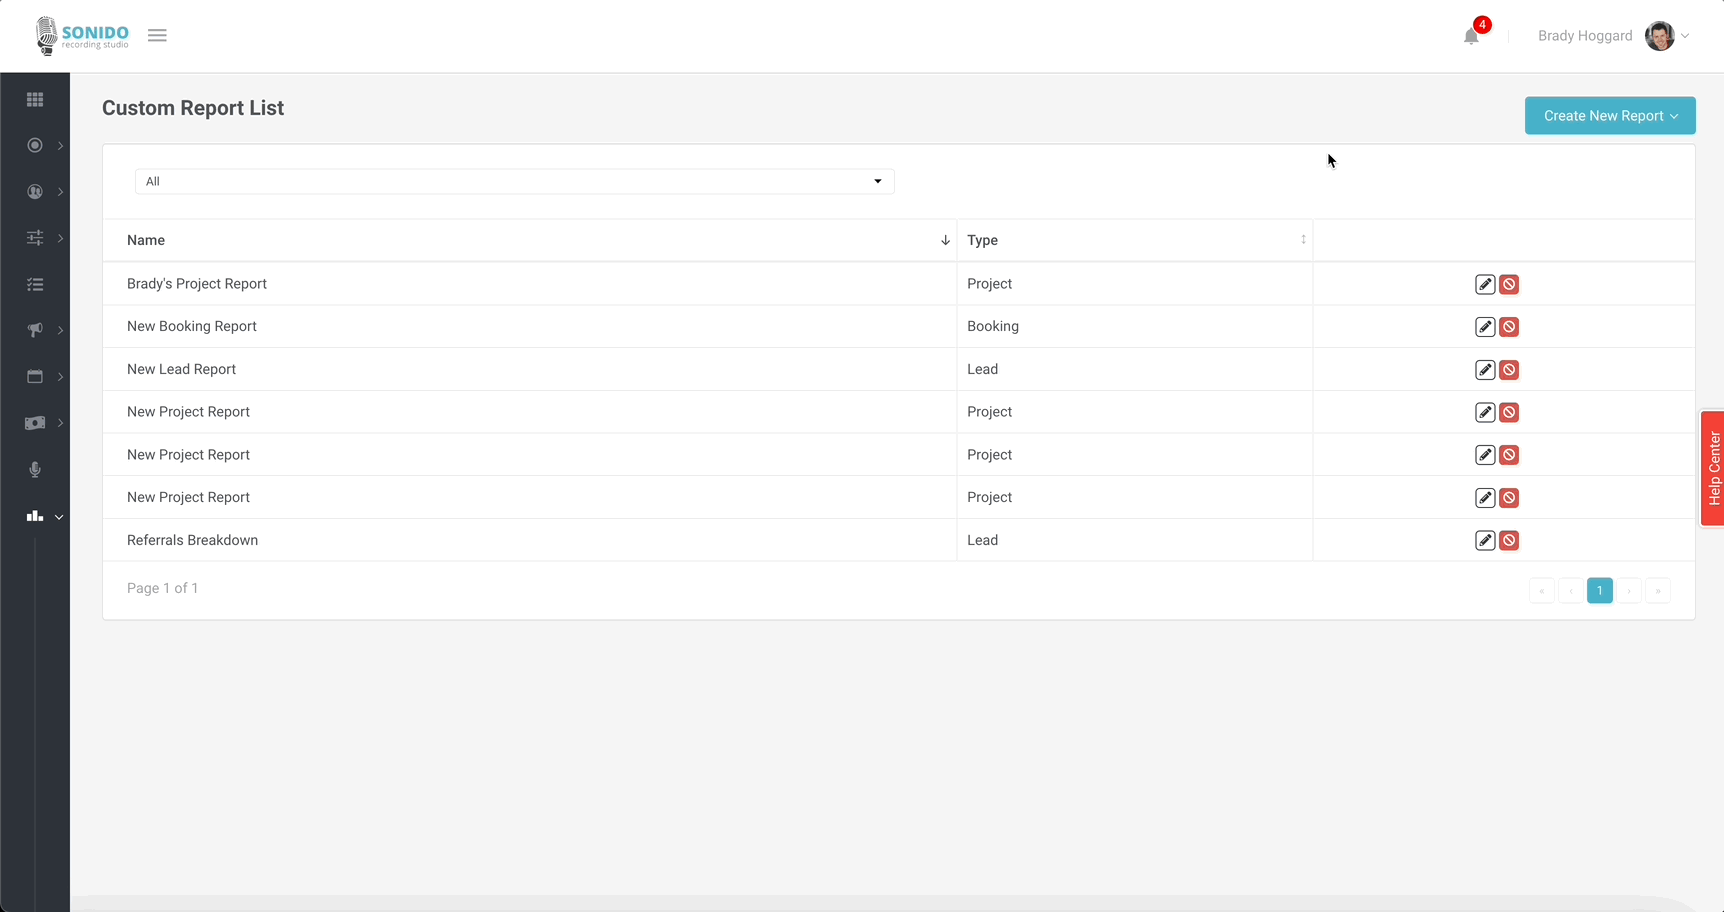Collapse the reports bar chart sidebar section

click(44, 516)
